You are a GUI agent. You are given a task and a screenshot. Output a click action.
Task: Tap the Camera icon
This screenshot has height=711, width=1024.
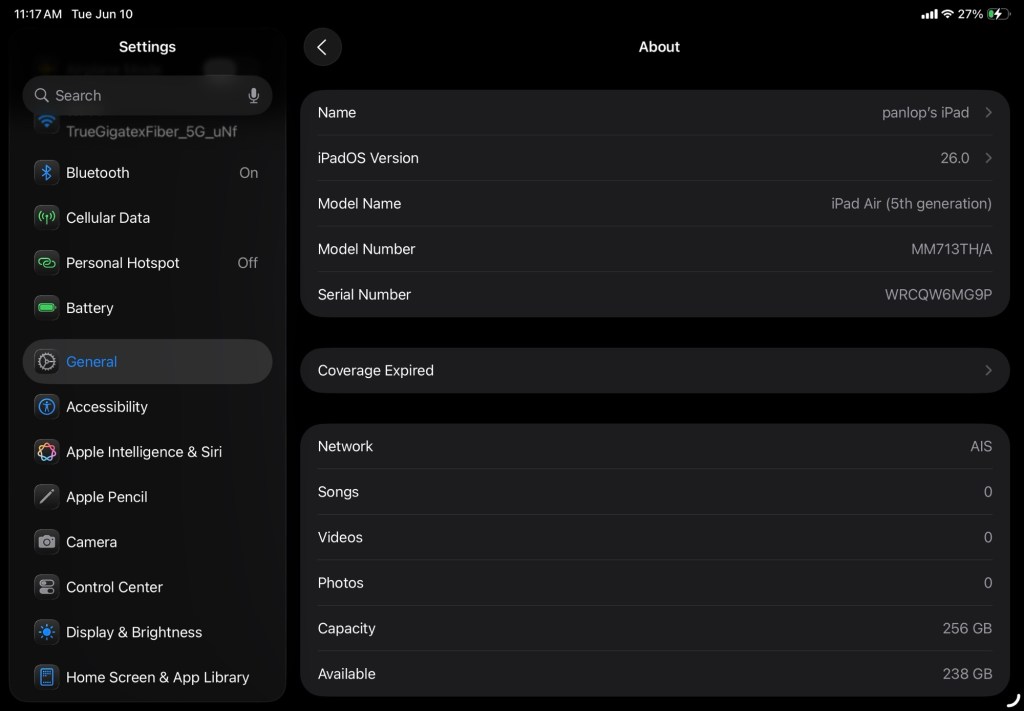tap(46, 542)
